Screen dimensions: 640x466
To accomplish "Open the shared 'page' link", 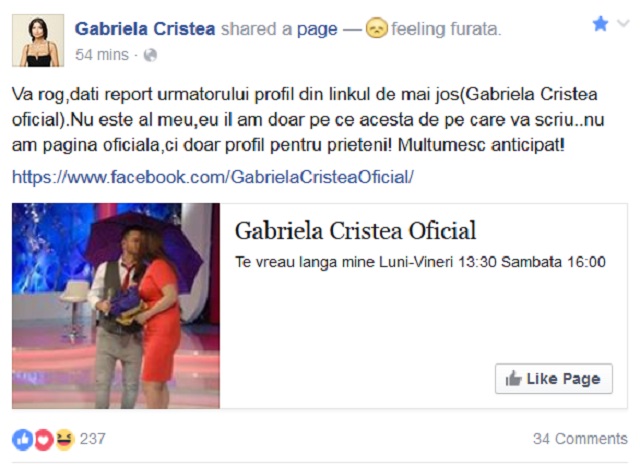I will point(317,30).
